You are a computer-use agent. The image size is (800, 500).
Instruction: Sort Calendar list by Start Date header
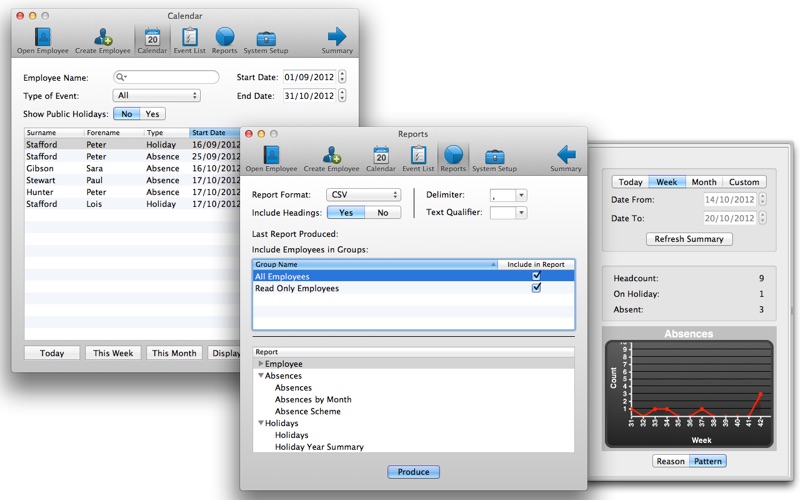click(x=214, y=133)
